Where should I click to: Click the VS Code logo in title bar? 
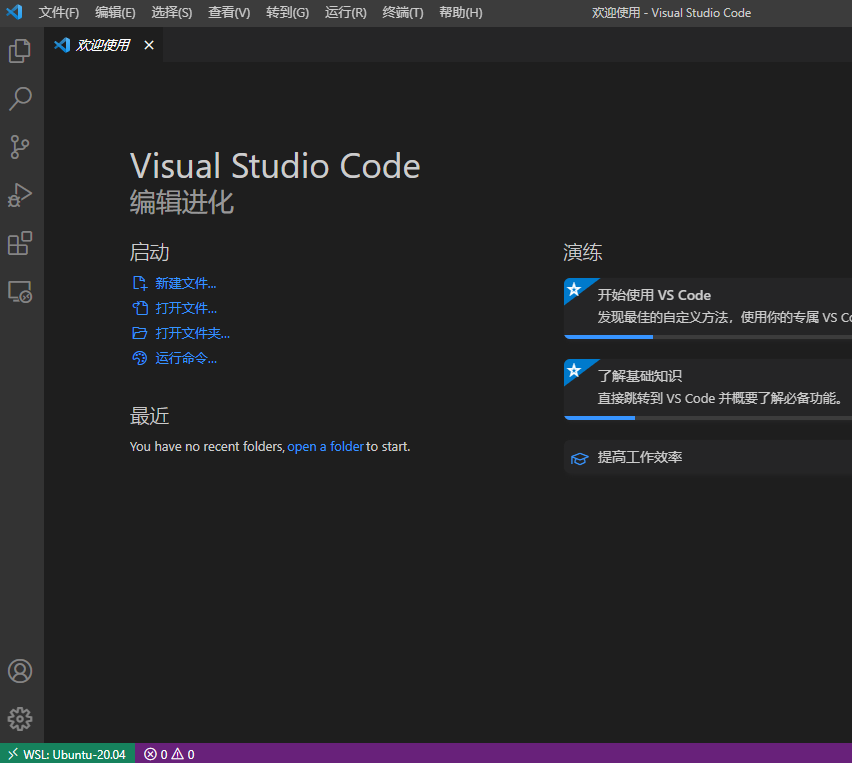coord(15,12)
